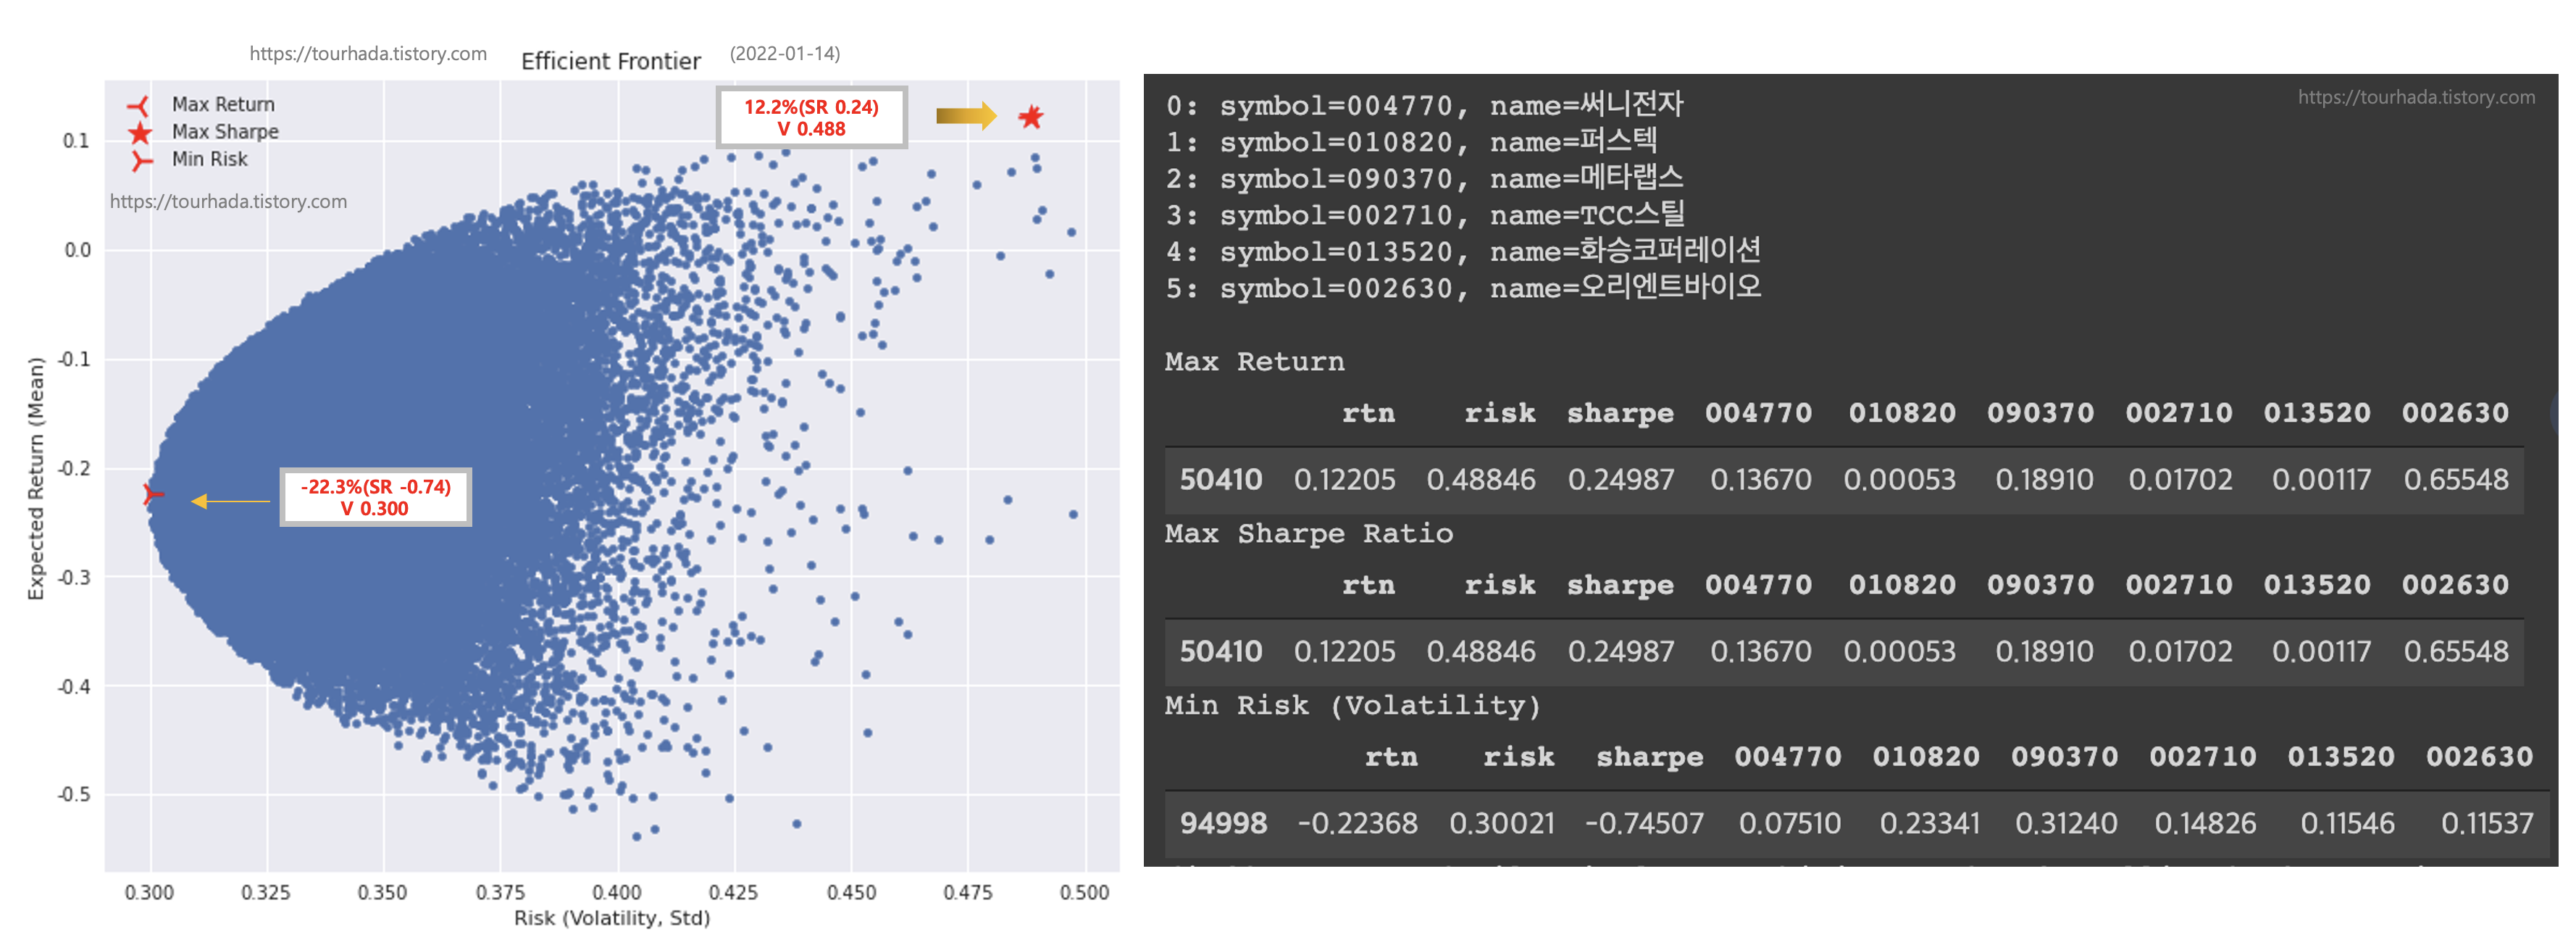Screen dimensions: 2576x945
Task: Click Max Sharpe legend star icon
Action: click(x=140, y=132)
